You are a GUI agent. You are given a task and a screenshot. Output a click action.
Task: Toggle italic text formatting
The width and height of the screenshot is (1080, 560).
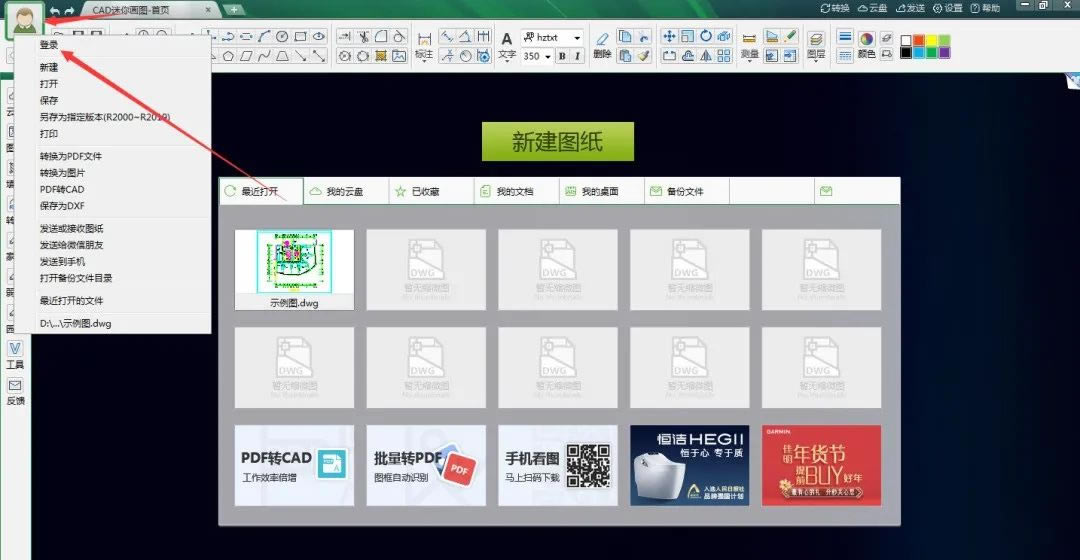(577, 57)
